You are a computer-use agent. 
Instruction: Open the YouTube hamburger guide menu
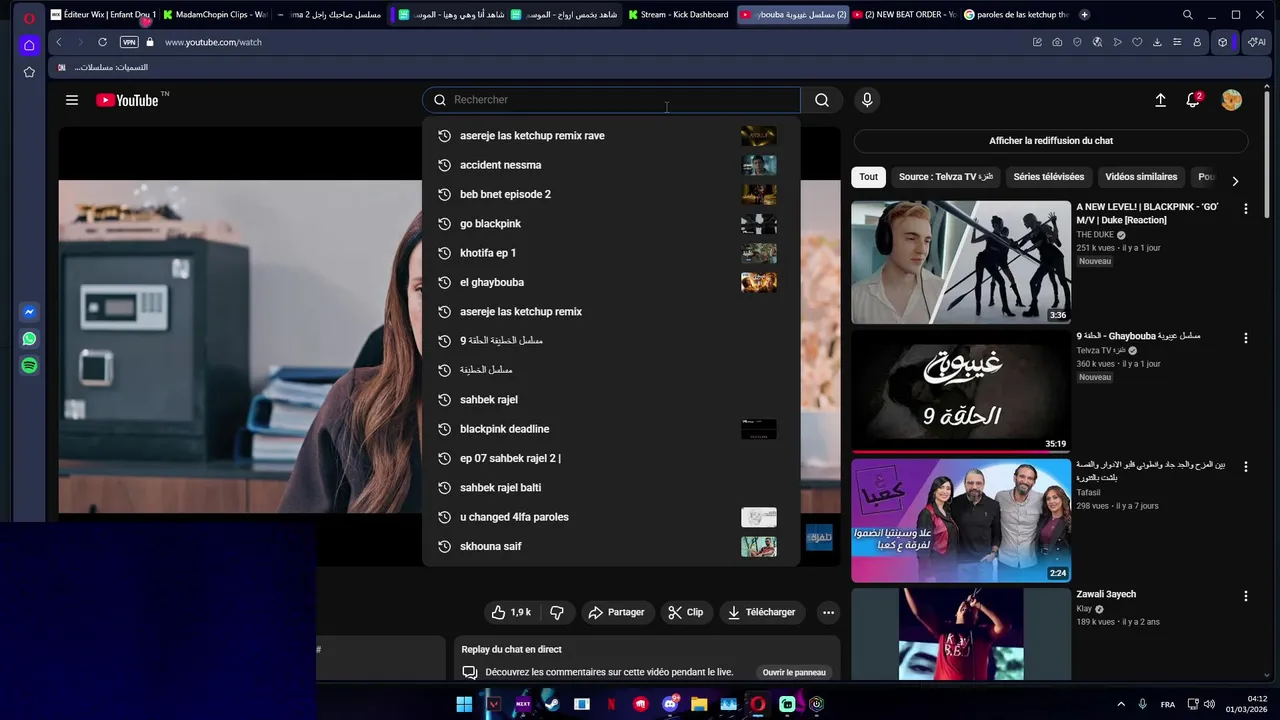coord(72,100)
